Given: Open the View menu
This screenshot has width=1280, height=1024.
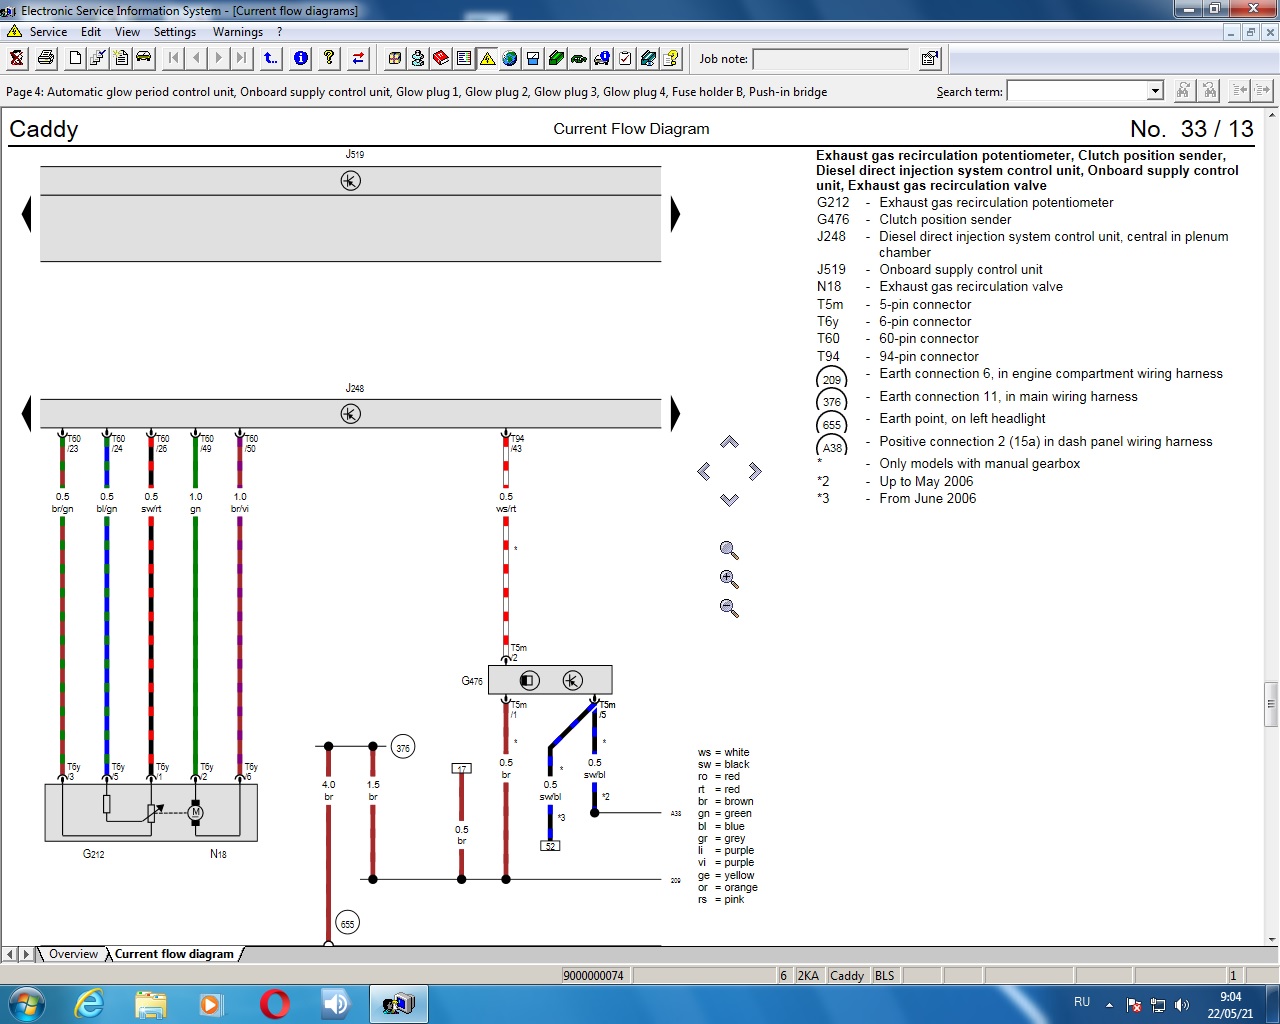Looking at the screenshot, I should click(128, 32).
